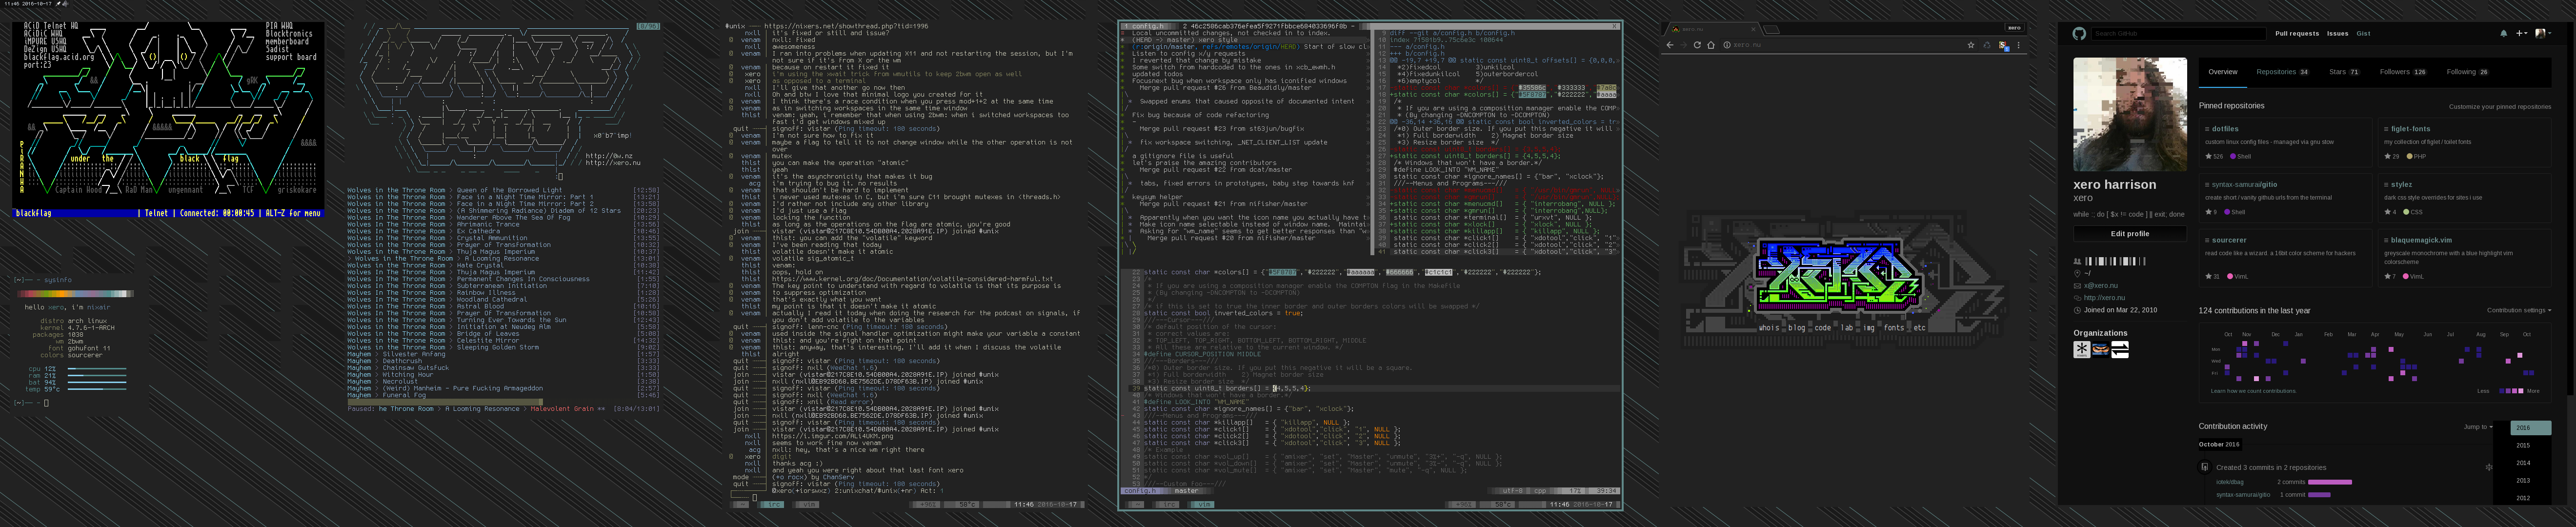Bookmark page with star icon
Screen dimensions: 2576x527
(1971, 45)
